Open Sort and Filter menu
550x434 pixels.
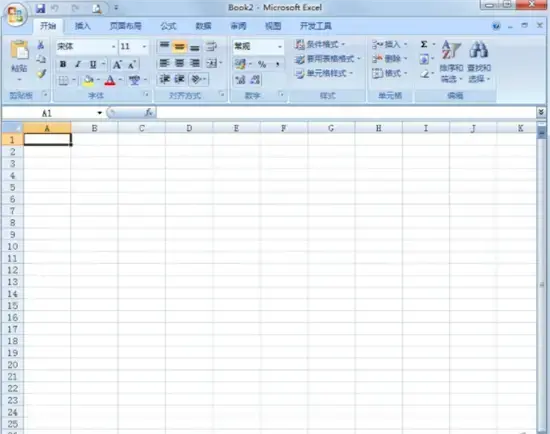click(x=451, y=61)
